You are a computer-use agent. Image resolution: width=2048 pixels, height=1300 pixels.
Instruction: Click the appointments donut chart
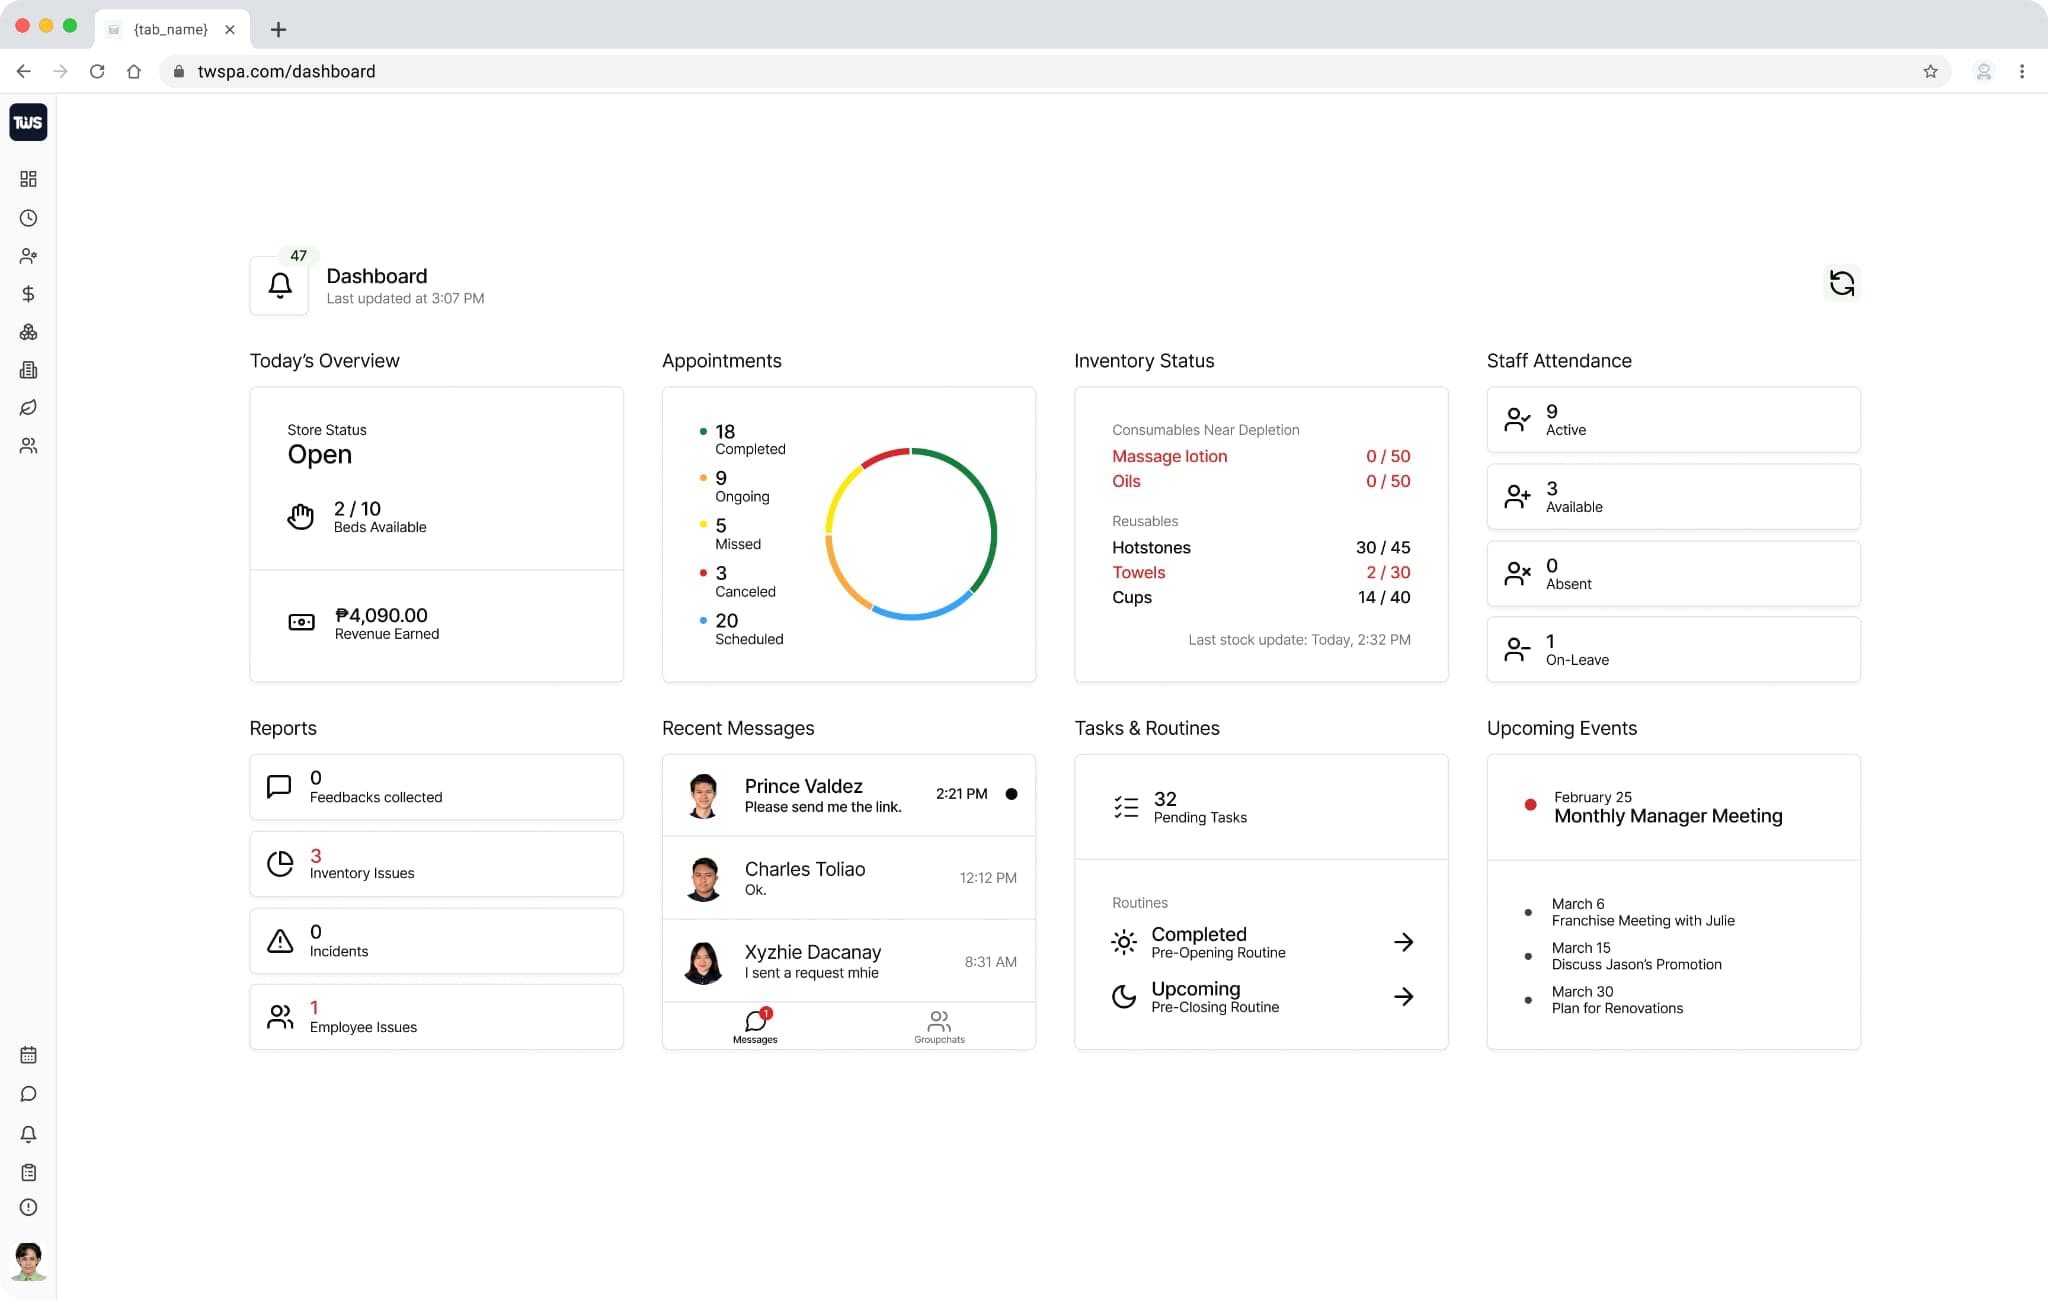[x=910, y=534]
